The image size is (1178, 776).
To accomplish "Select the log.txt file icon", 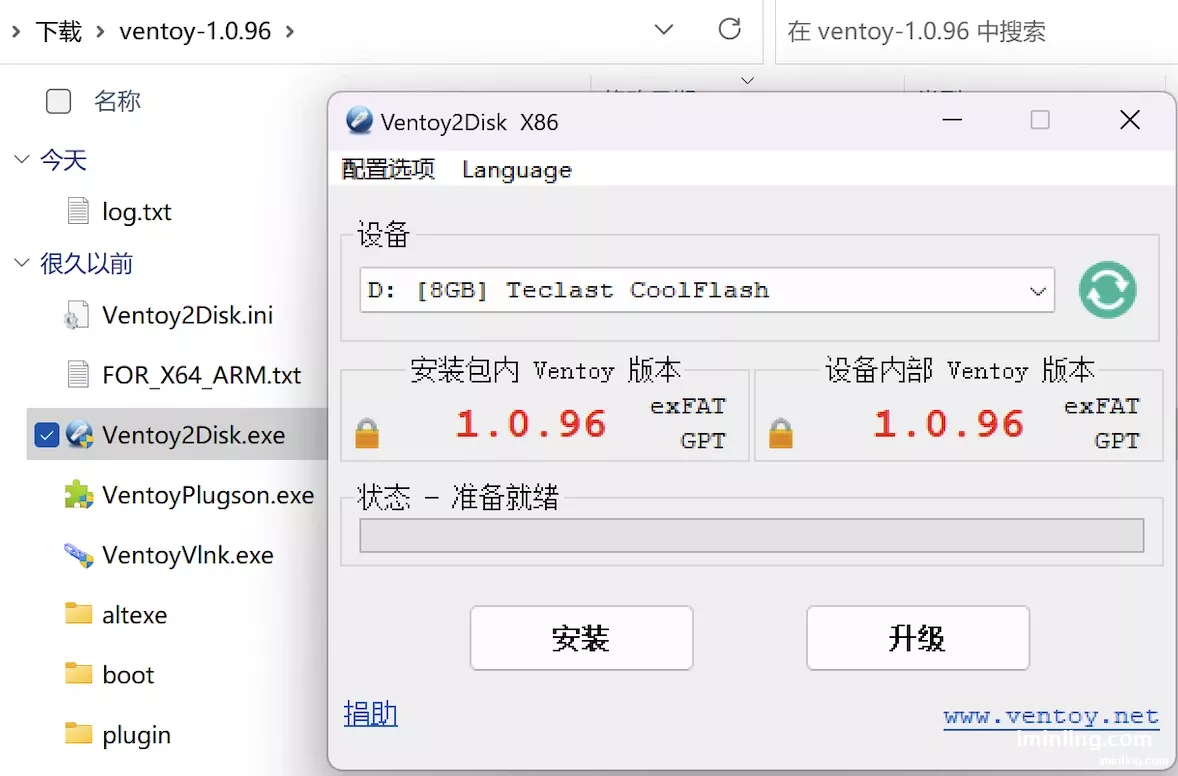I will [78, 211].
